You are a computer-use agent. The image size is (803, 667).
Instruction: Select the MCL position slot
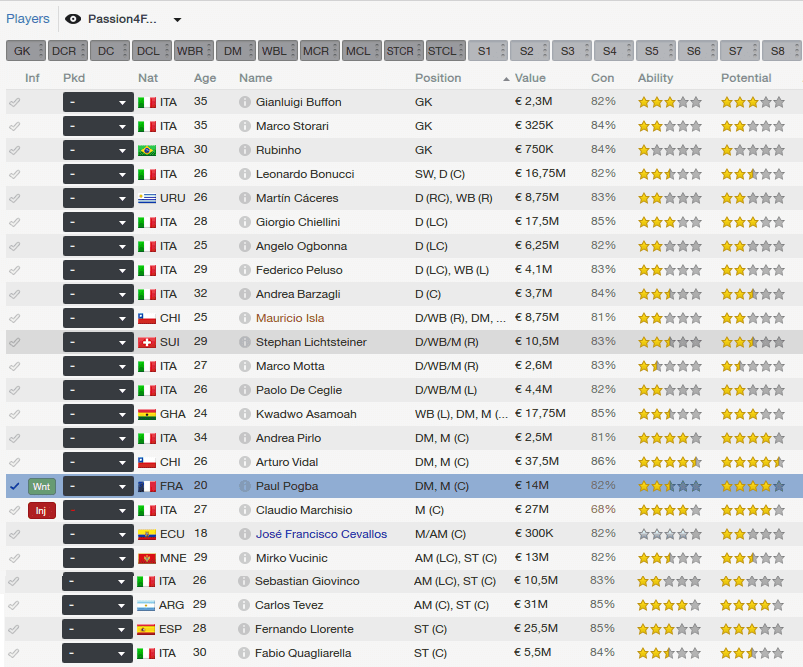coord(362,51)
